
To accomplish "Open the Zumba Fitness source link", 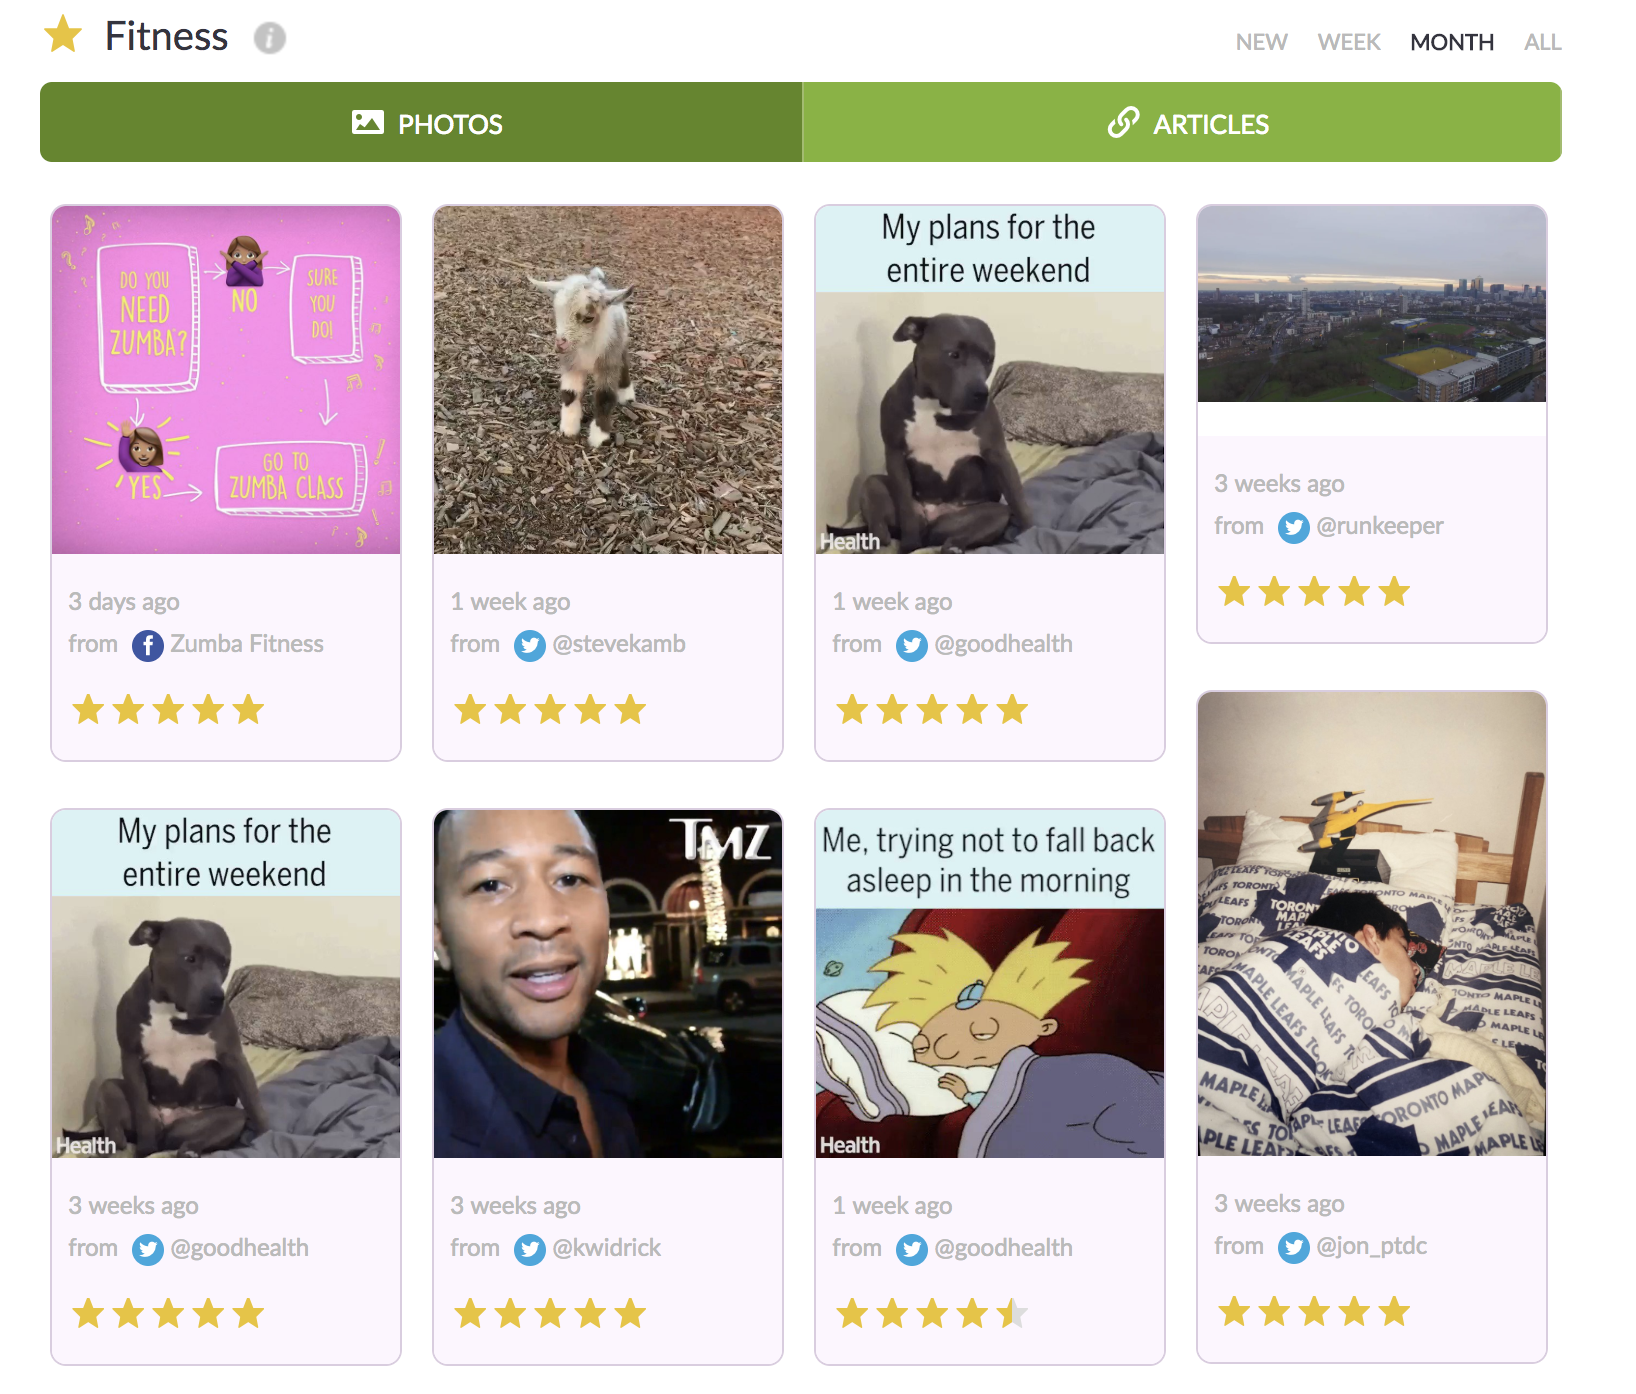I will click(x=247, y=644).
